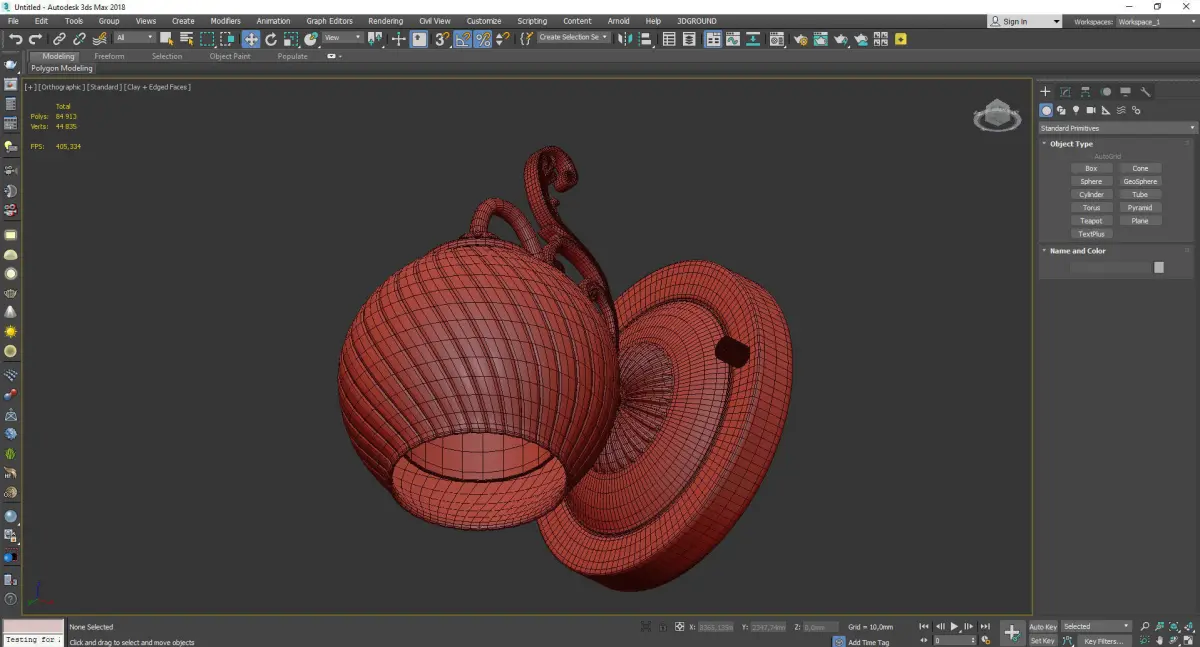The width and height of the screenshot is (1200, 647).
Task: Open the Rendered Frame Window
Action: pos(820,39)
